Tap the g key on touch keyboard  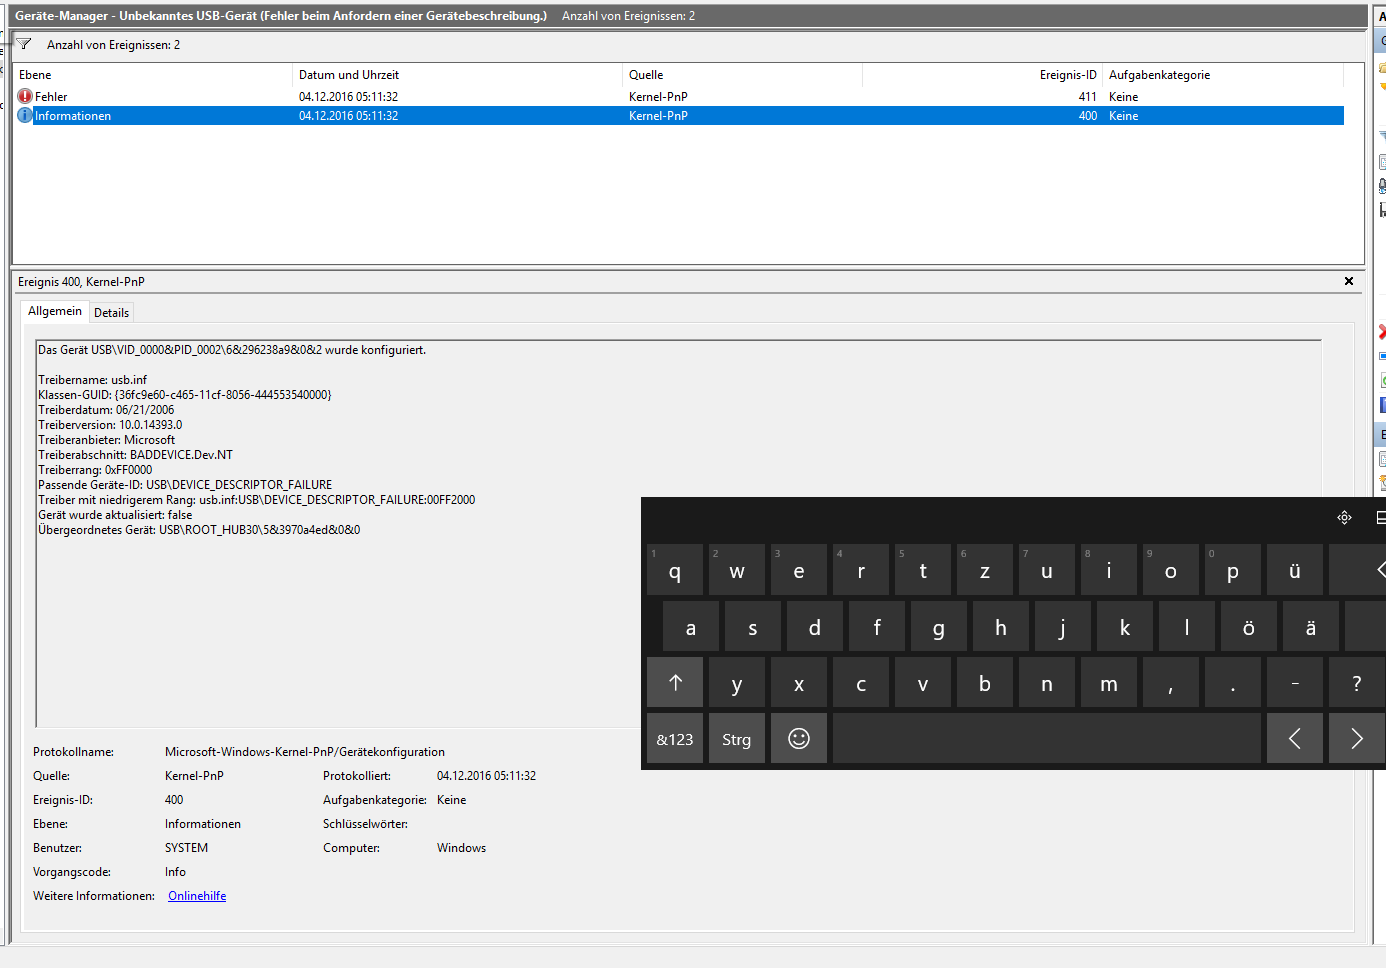point(939,627)
